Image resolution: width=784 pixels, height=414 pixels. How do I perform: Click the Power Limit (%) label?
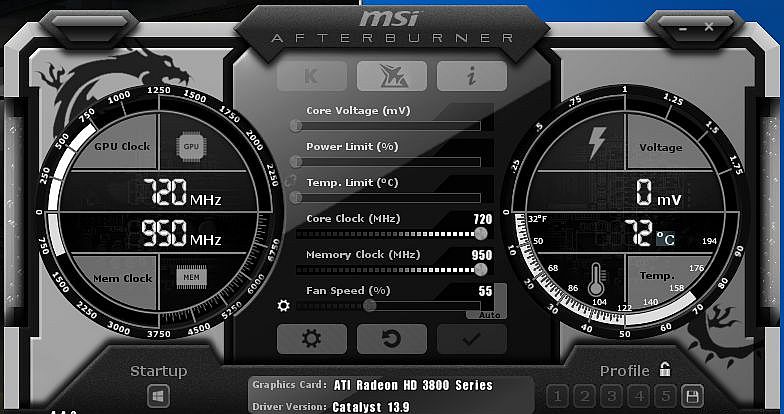(x=352, y=146)
